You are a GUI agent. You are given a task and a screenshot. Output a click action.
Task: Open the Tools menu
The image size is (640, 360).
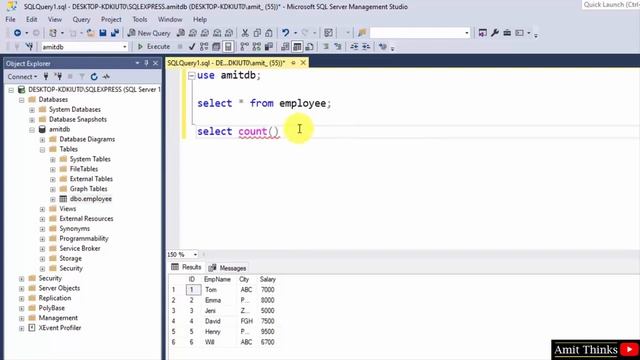click(140, 20)
